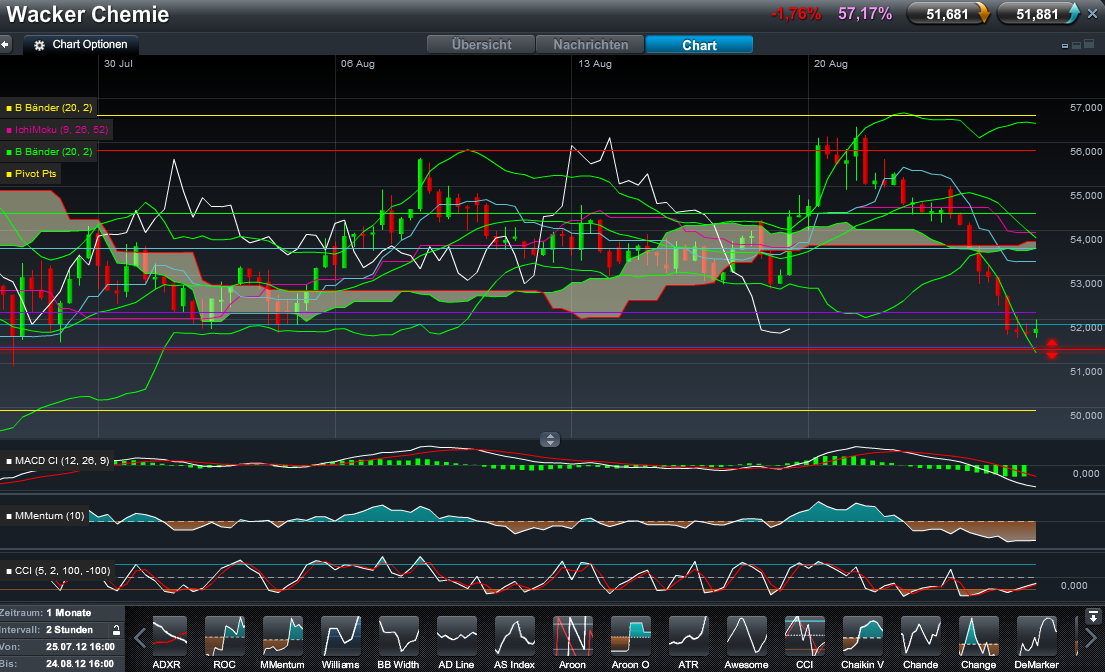The width and height of the screenshot is (1105, 672).
Task: Add the Awesome oscillator indicator
Action: click(x=747, y=636)
